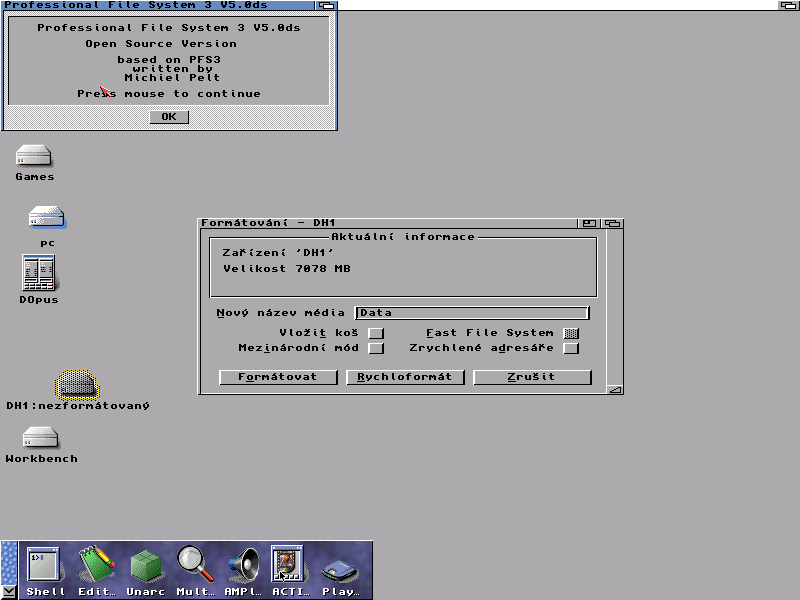
Task: Open the Multiview magnifier icon
Action: [x=194, y=566]
